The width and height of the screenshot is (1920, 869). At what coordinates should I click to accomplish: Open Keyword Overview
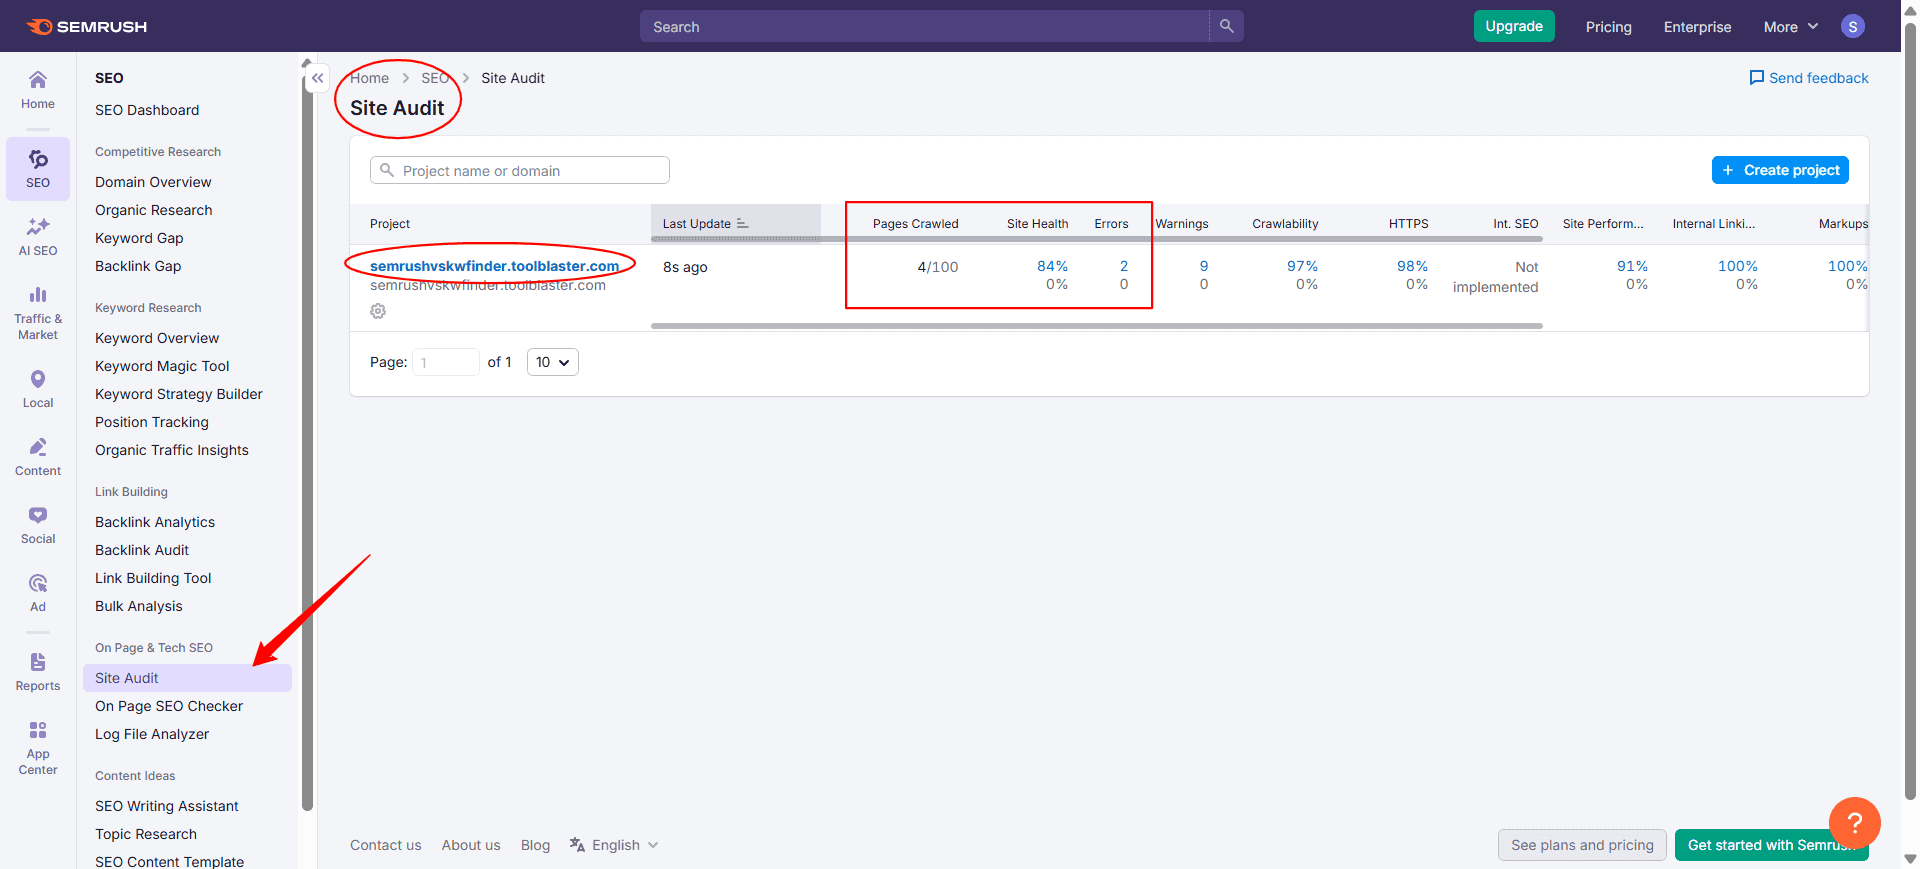point(157,338)
